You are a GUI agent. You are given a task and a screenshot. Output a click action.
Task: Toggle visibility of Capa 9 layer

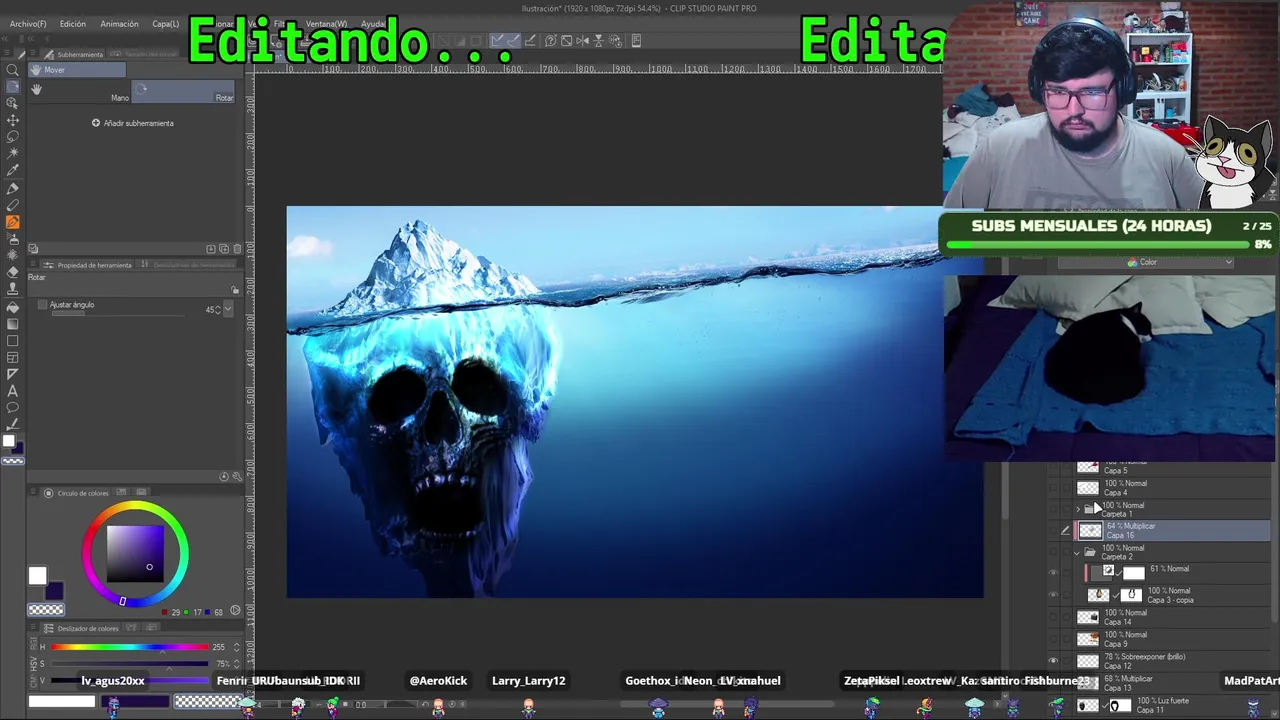[1052, 639]
